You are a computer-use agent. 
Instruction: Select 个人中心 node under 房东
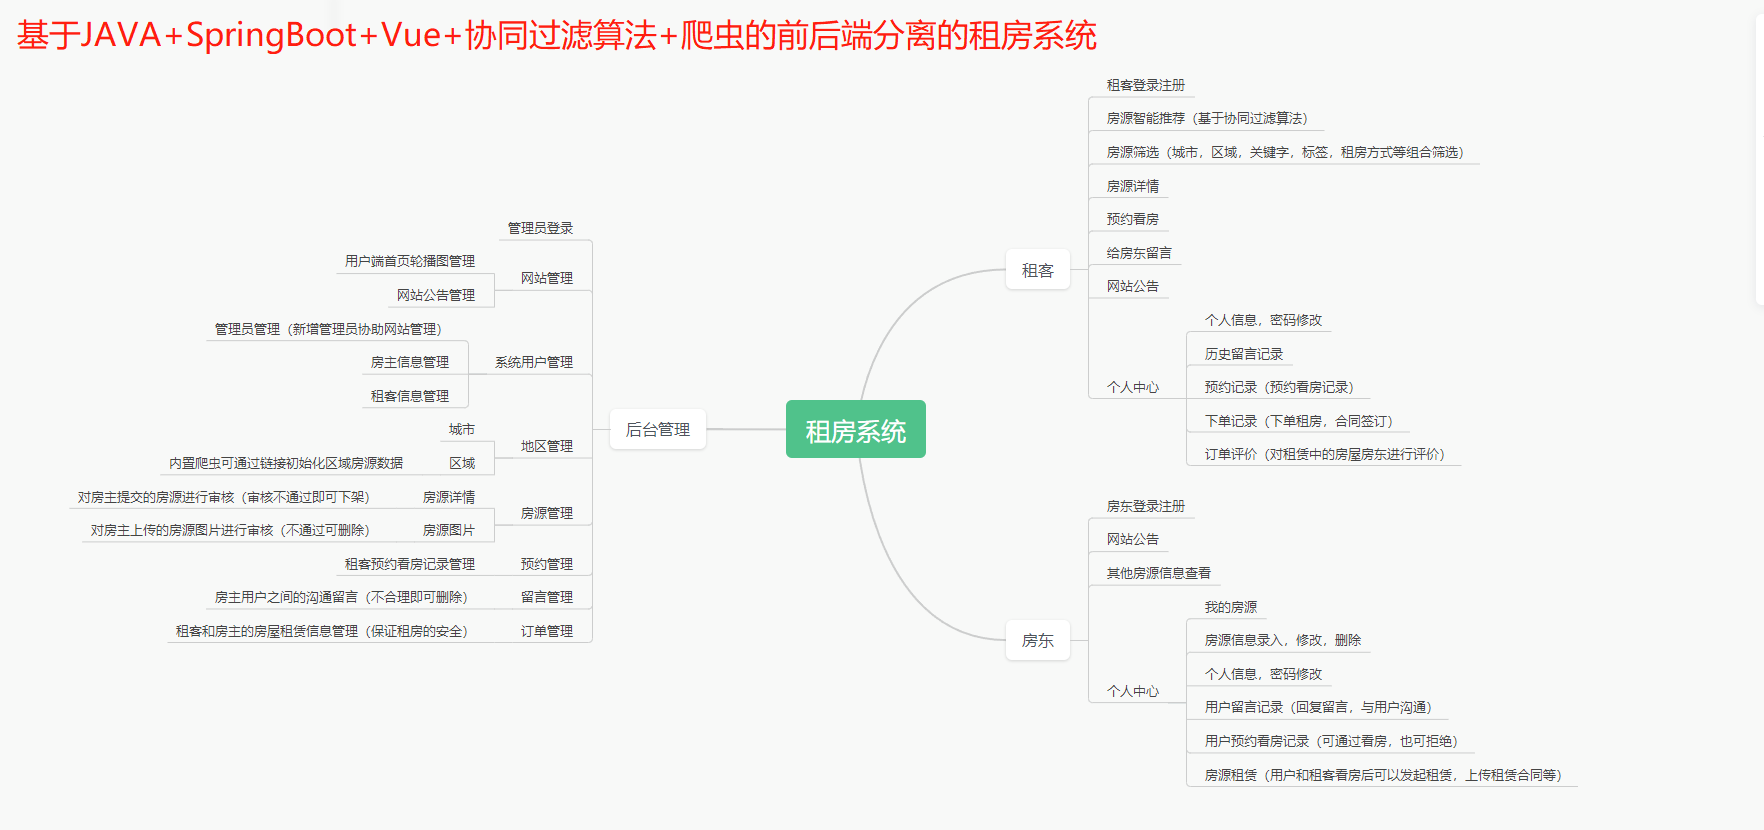coord(1133,692)
